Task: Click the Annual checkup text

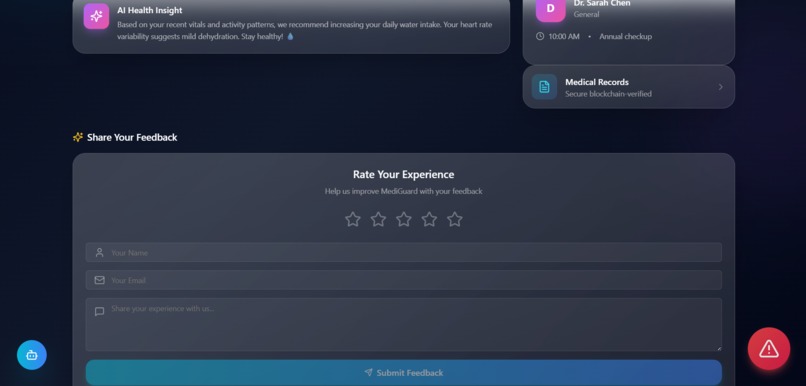Action: (626, 36)
